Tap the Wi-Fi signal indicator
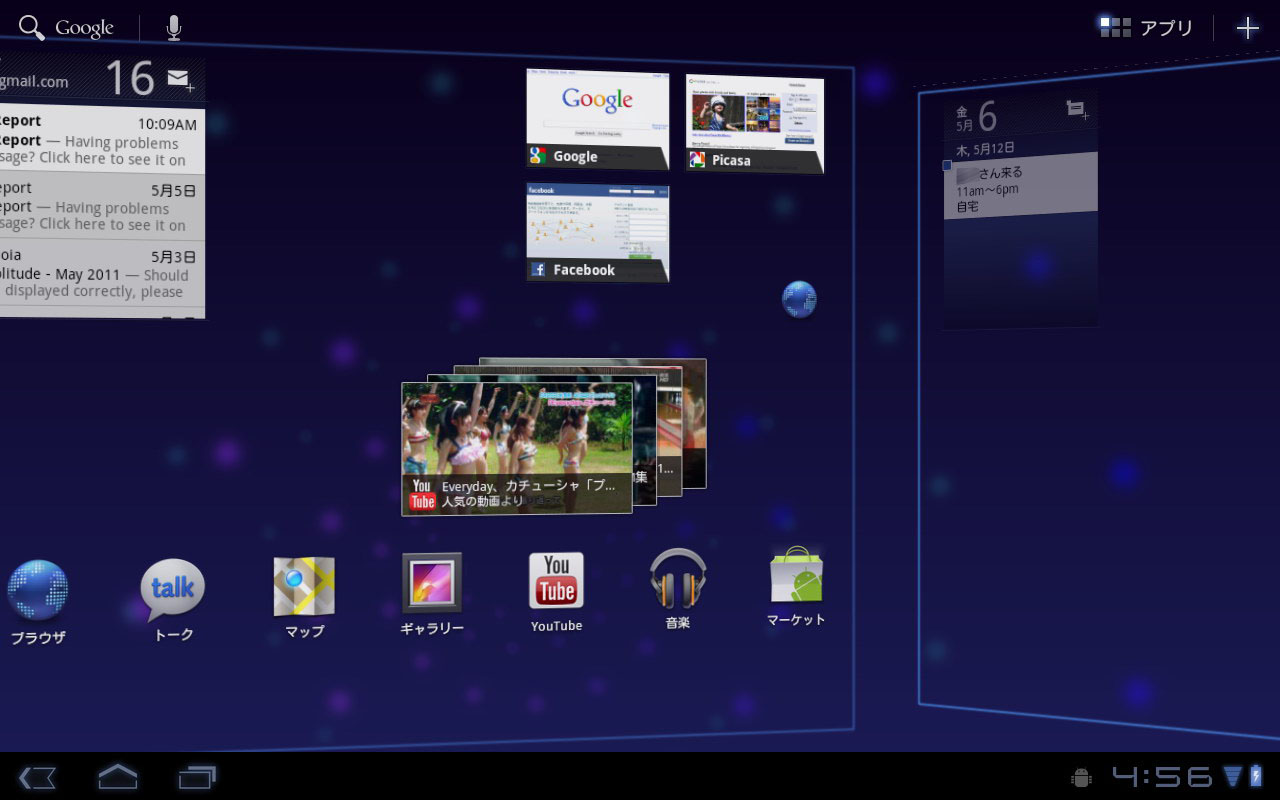1280x800 pixels. pos(1232,776)
